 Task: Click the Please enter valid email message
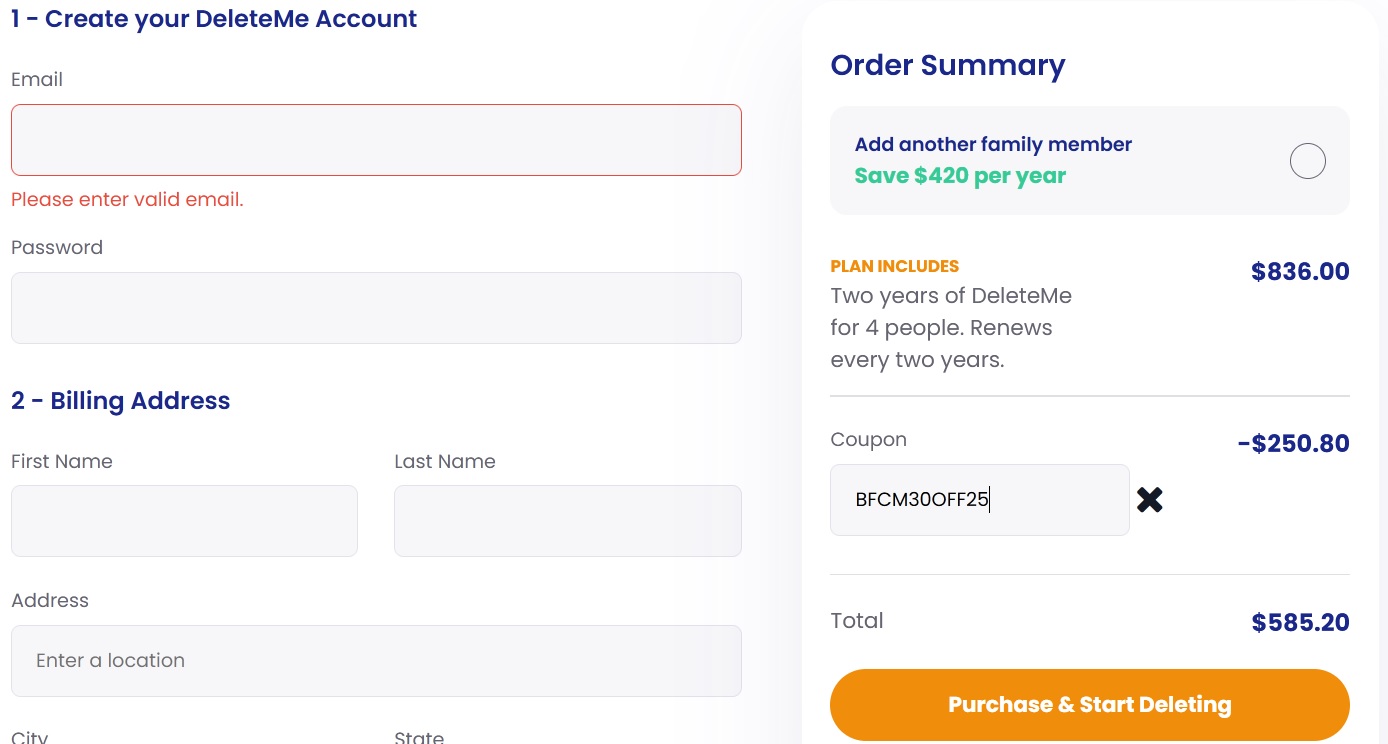pos(126,199)
